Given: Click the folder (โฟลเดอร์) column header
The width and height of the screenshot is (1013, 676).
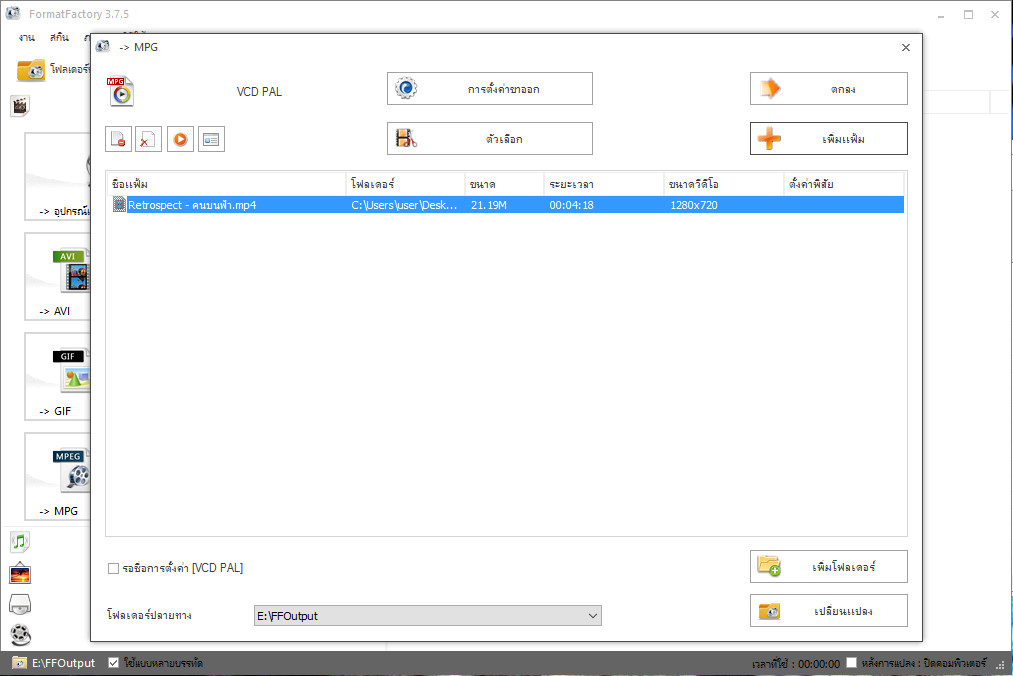Looking at the screenshot, I should (405, 184).
